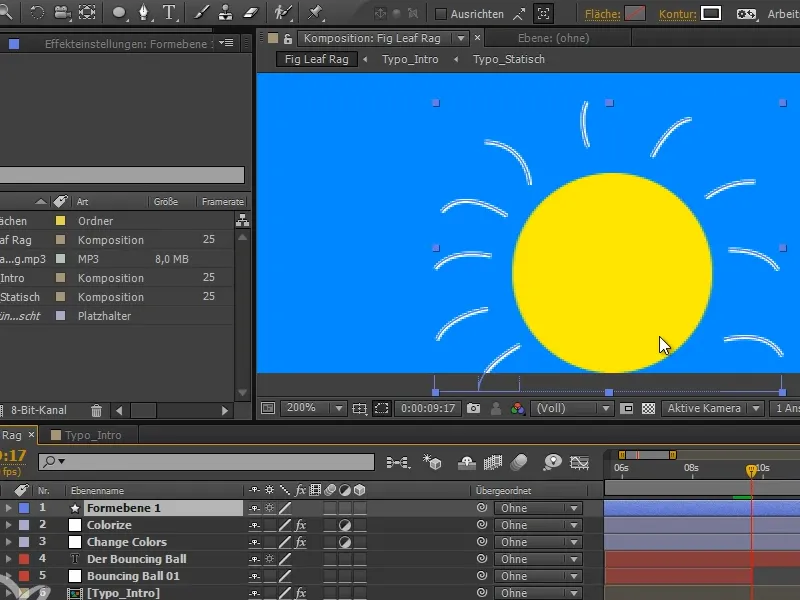Select the Puppet Pin tool
The image size is (800, 600).
click(x=316, y=12)
